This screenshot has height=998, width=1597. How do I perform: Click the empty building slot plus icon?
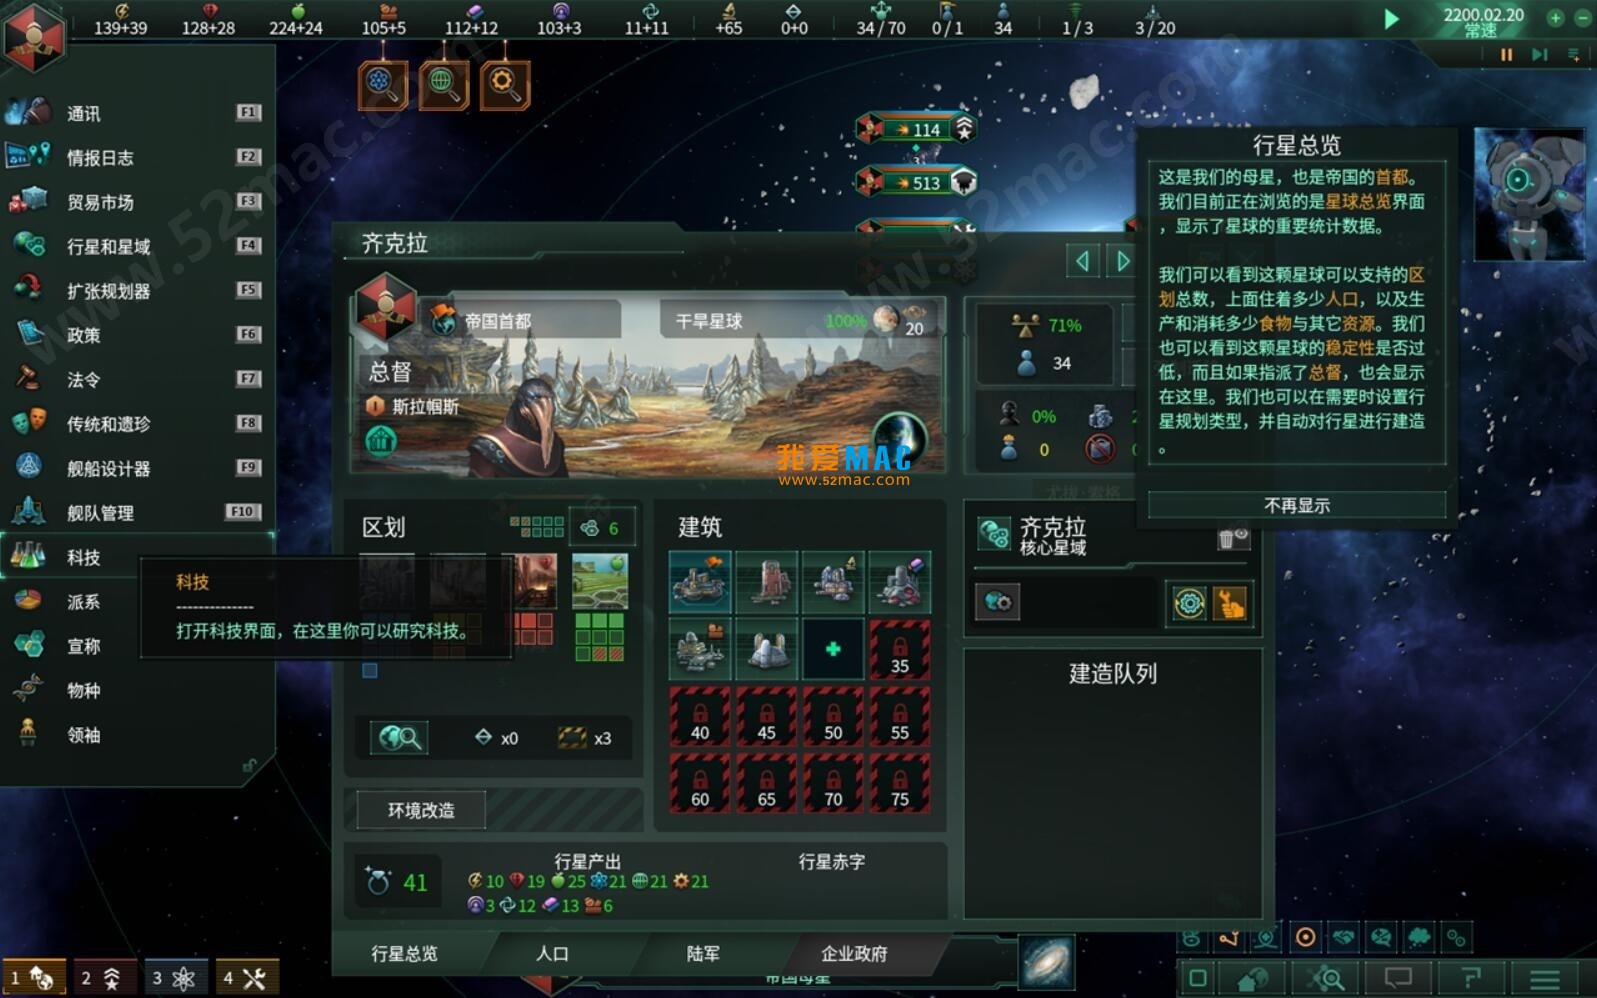point(833,649)
